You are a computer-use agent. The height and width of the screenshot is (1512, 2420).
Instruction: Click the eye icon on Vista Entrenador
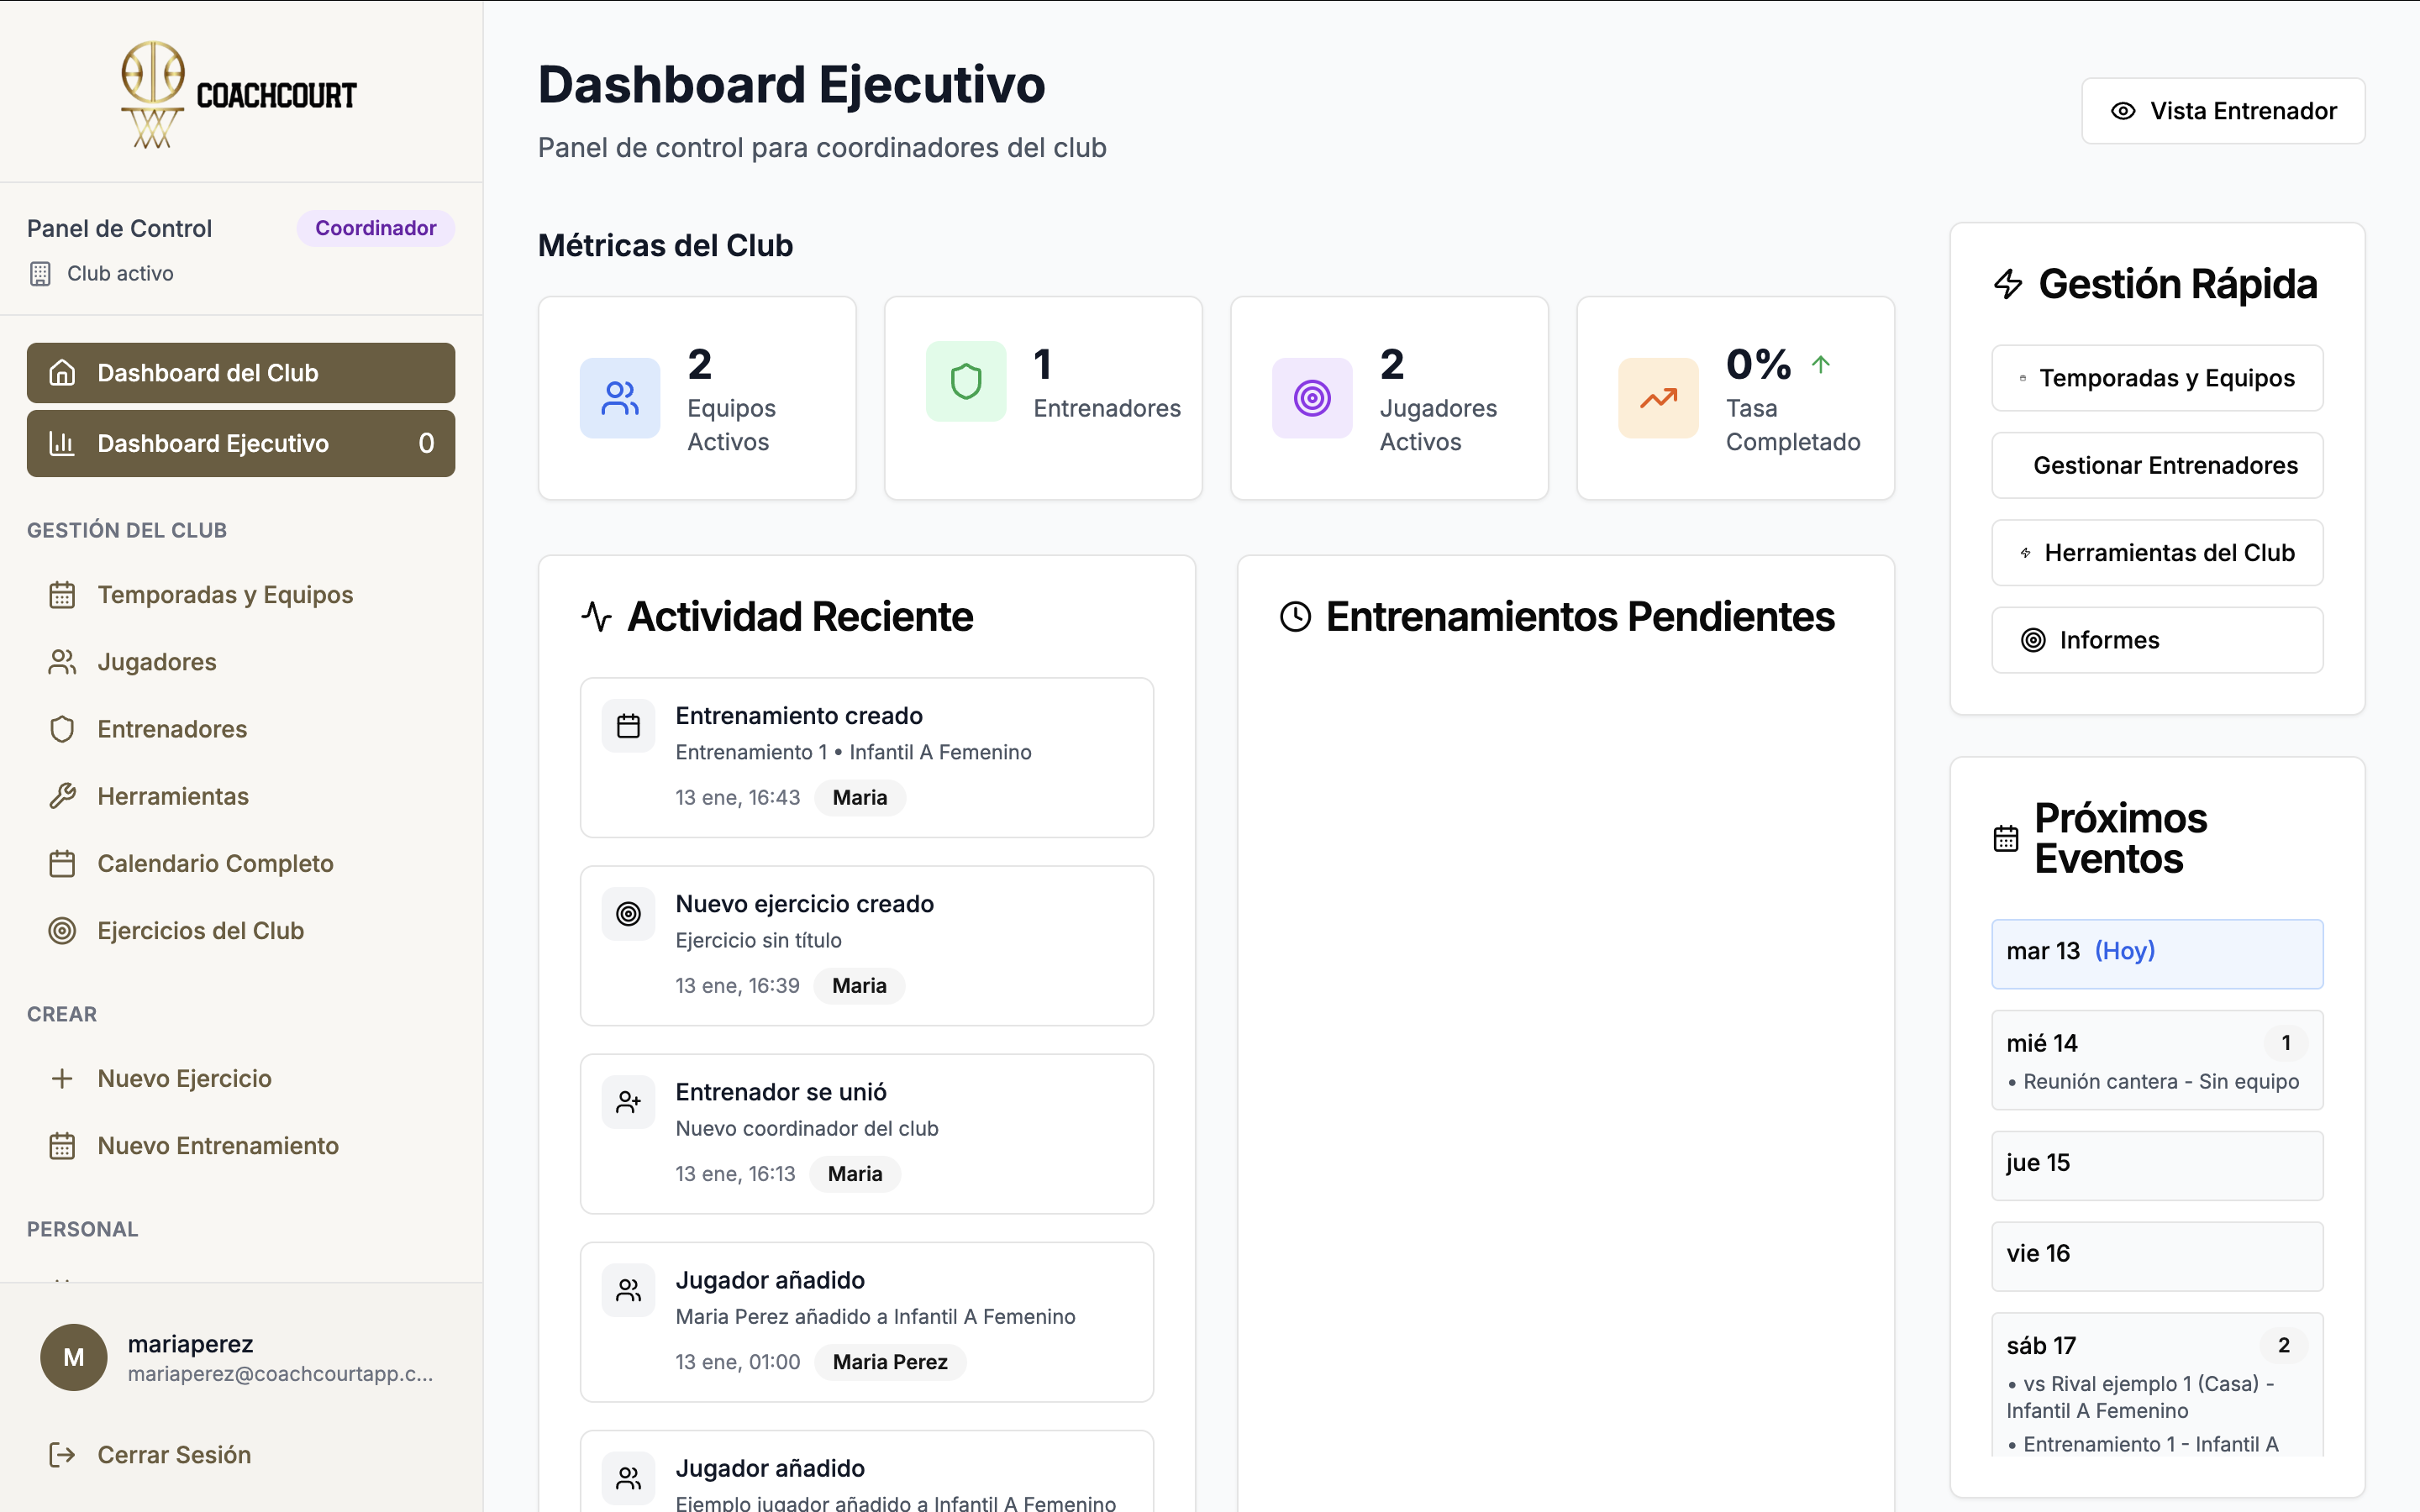[x=2126, y=110]
